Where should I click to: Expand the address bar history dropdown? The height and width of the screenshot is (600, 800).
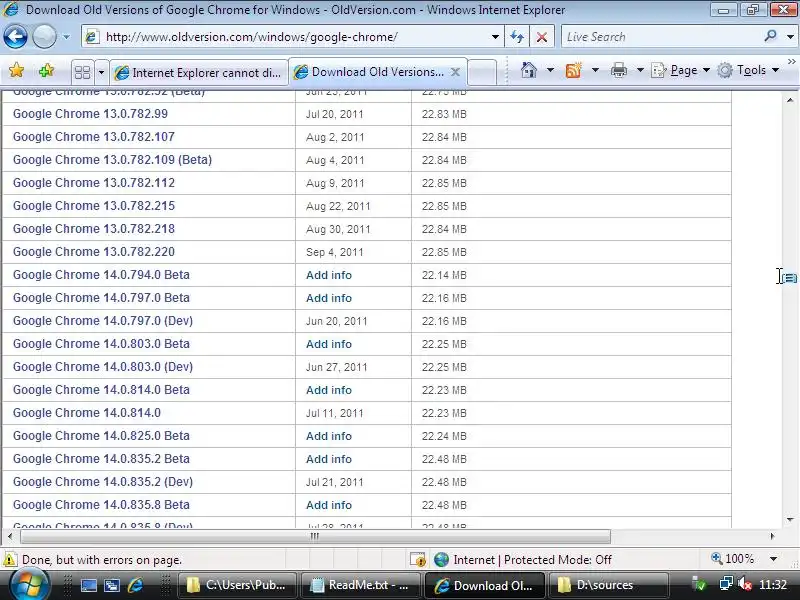495,37
